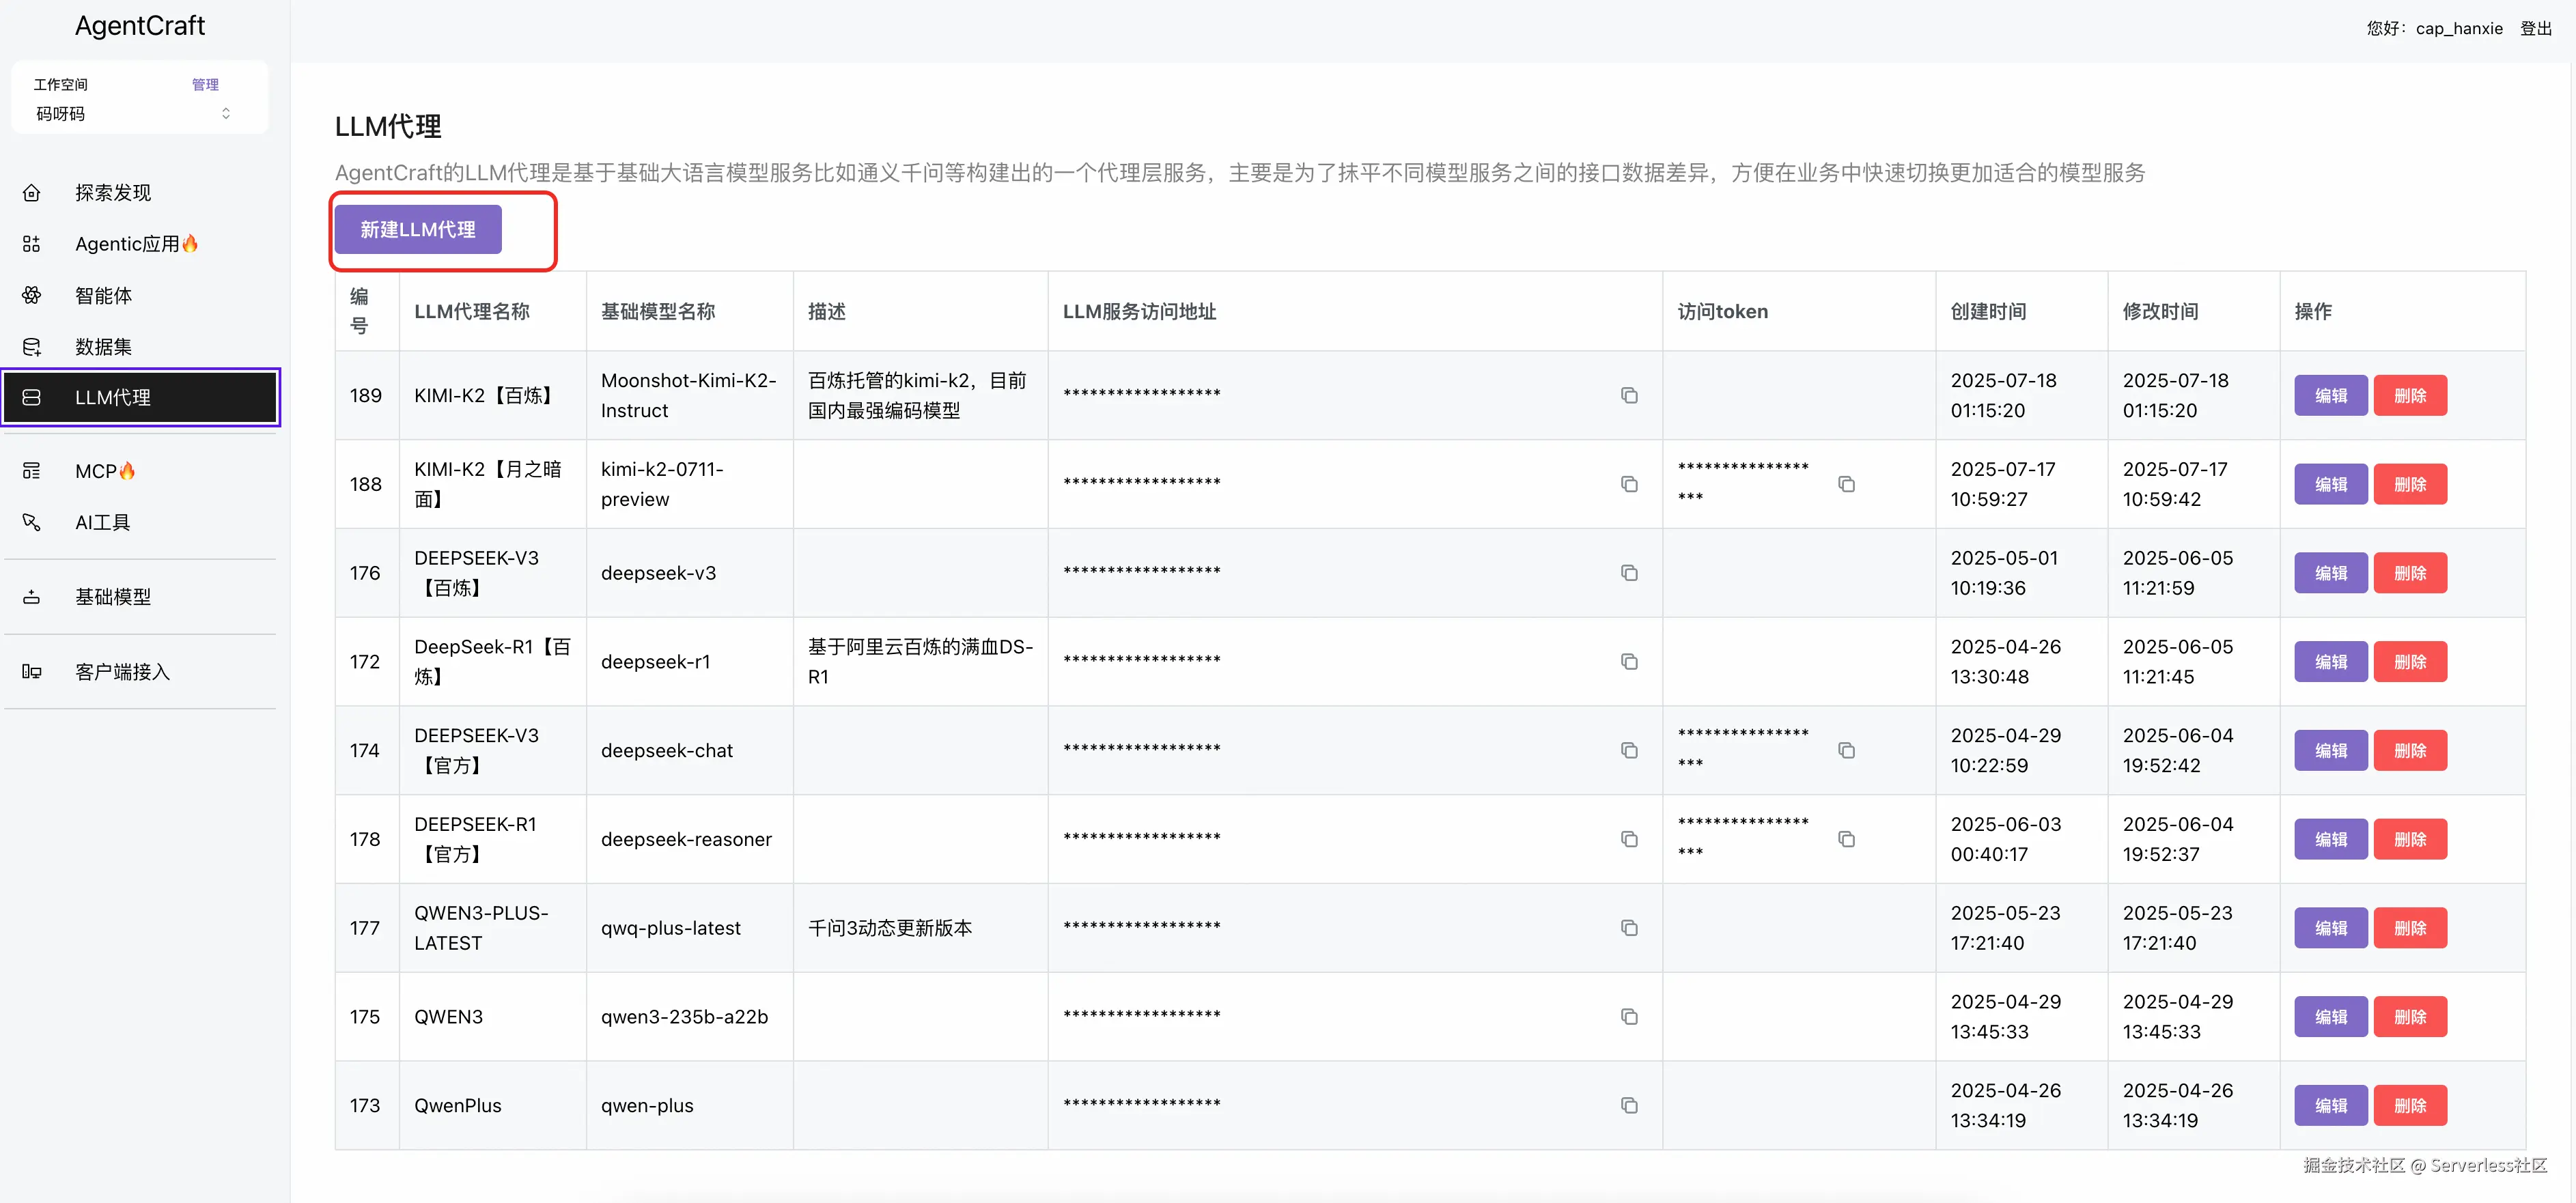Open the Agentic应用 menu item
2576x1203 pixels.
(x=127, y=244)
